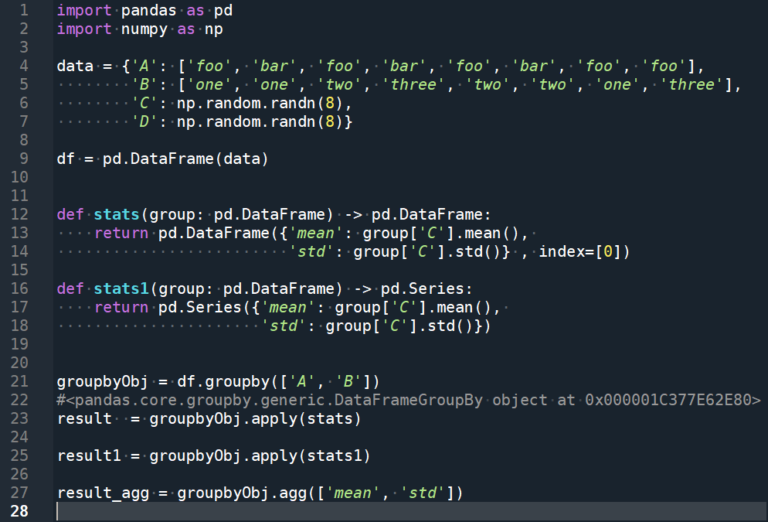
Task: Click the 'data' variable on line 4
Action: [75, 66]
